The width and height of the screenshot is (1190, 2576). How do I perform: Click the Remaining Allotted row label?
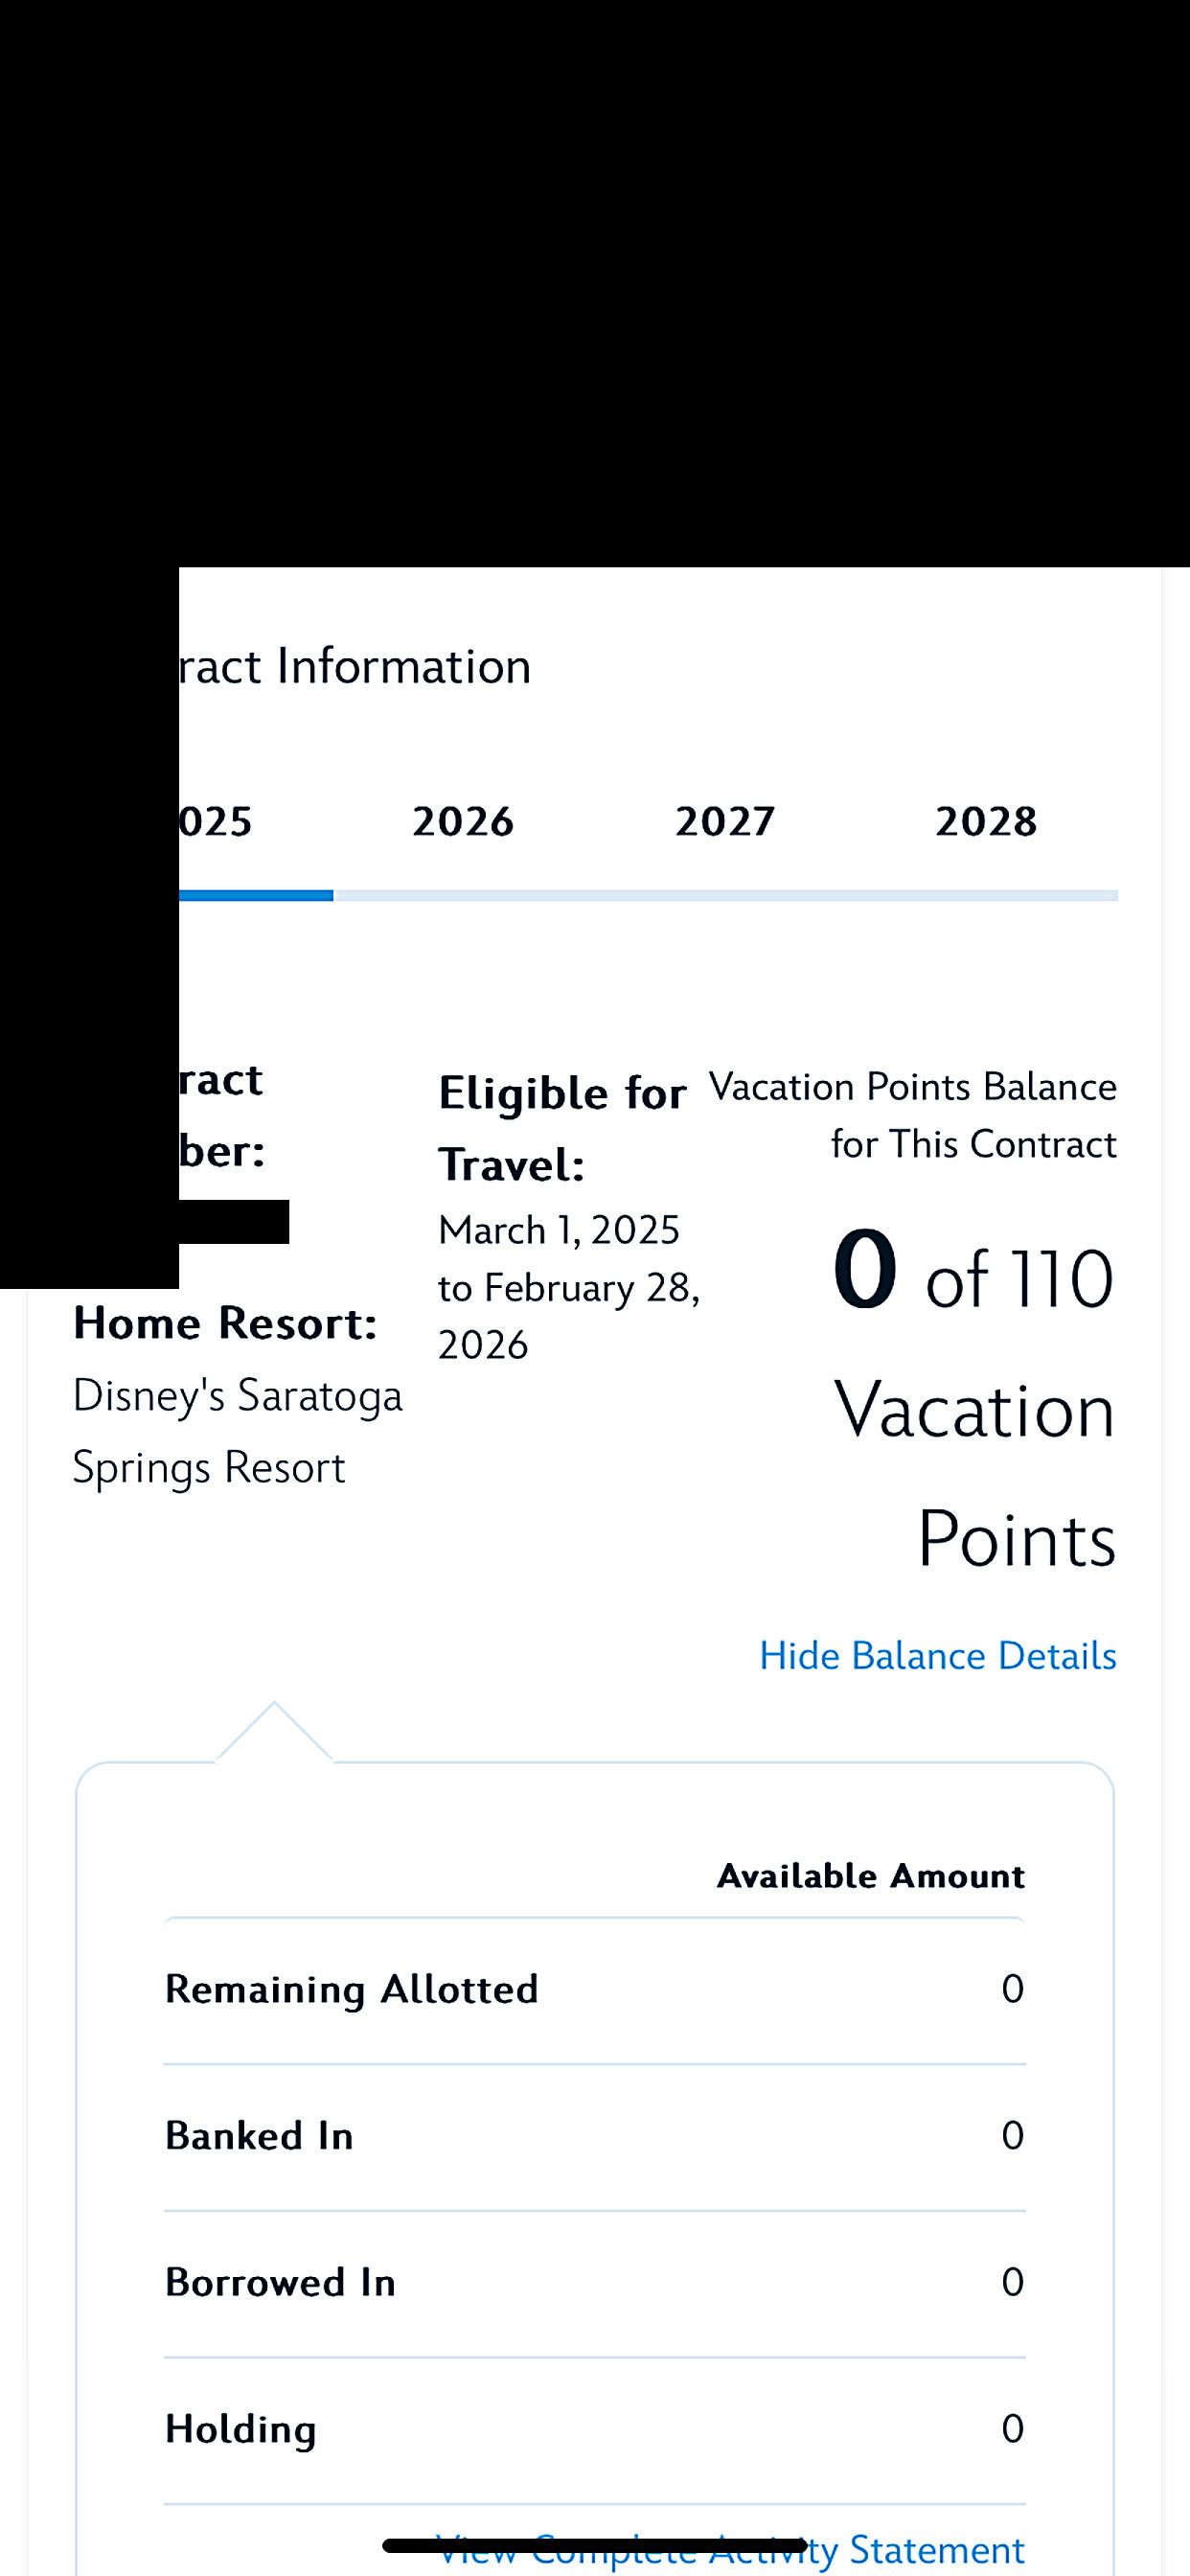[x=352, y=1989]
